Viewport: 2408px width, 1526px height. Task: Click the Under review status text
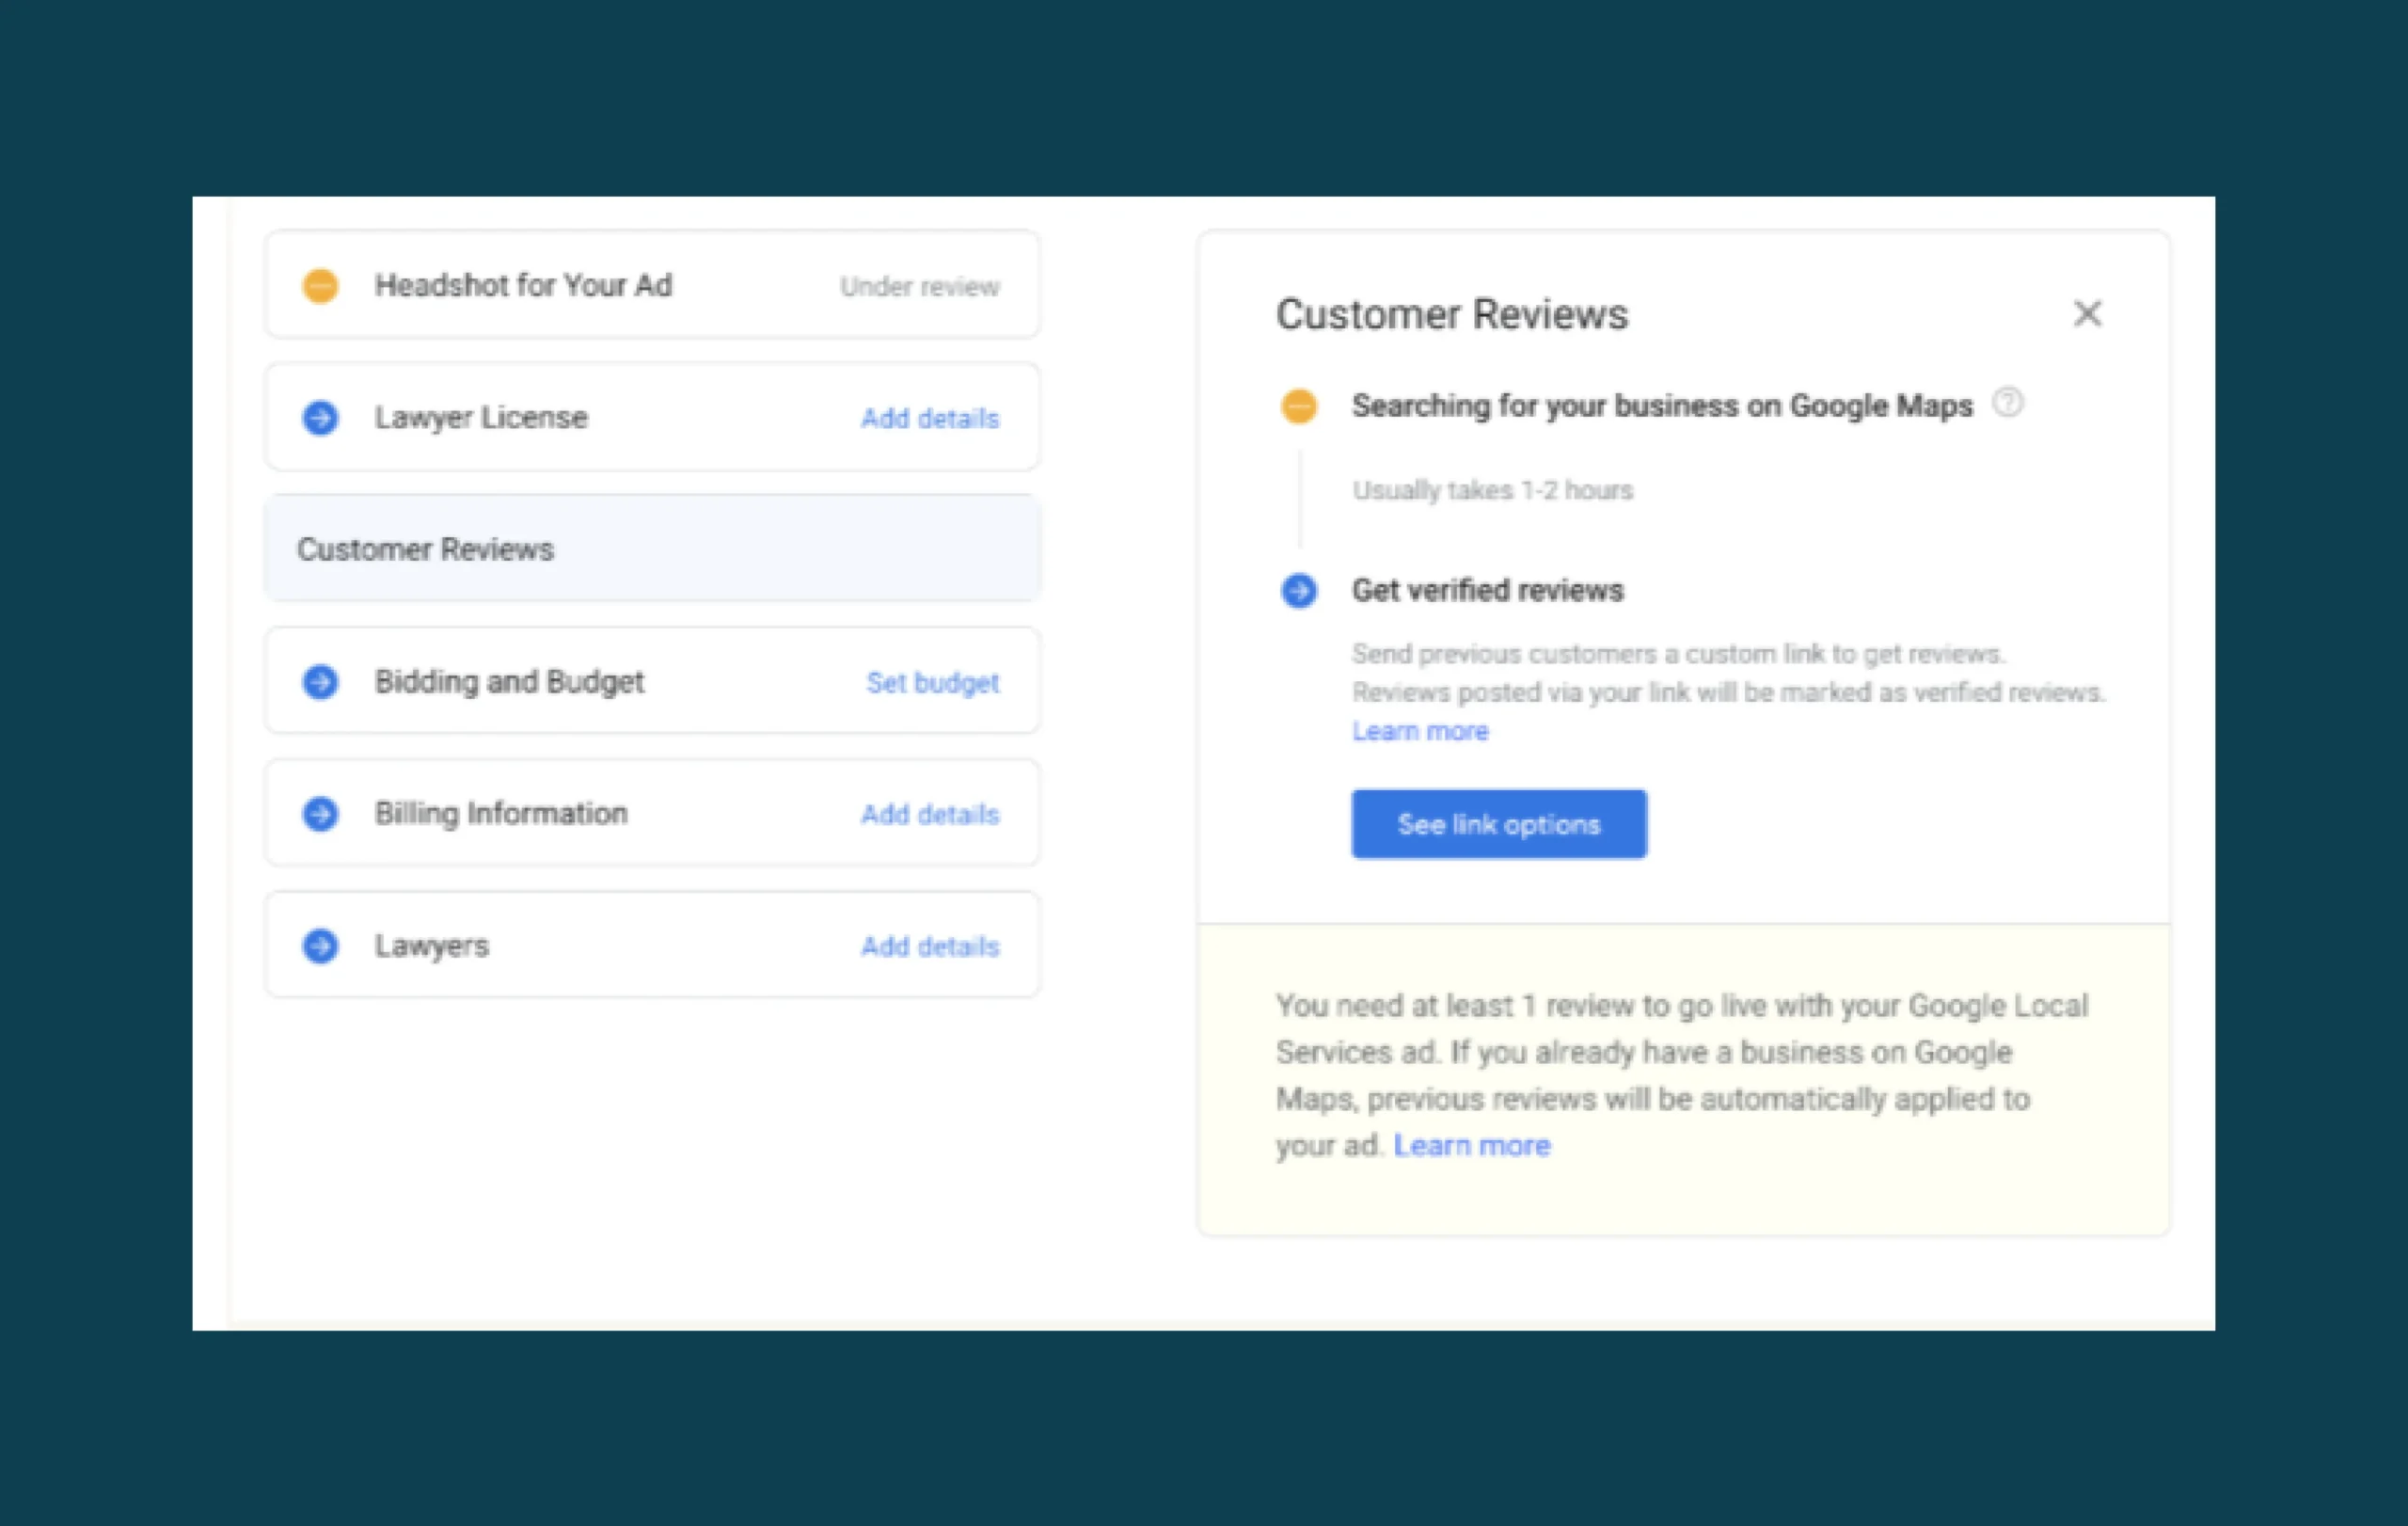pyautogui.click(x=919, y=287)
